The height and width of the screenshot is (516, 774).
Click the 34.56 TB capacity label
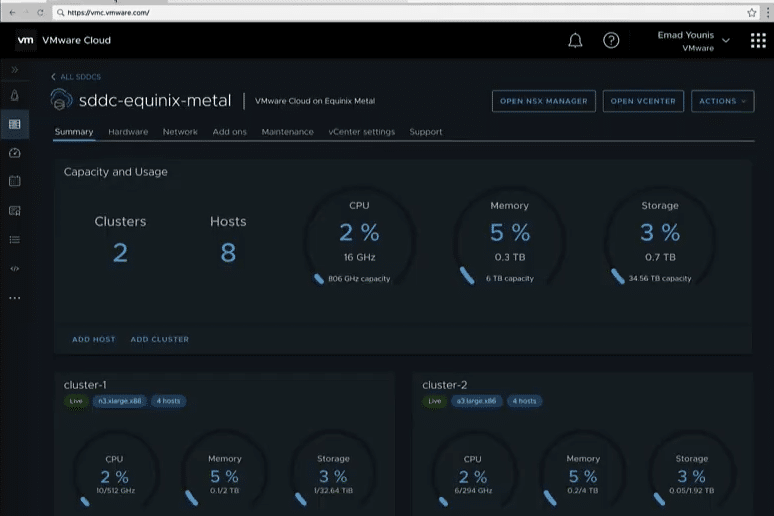(659, 279)
